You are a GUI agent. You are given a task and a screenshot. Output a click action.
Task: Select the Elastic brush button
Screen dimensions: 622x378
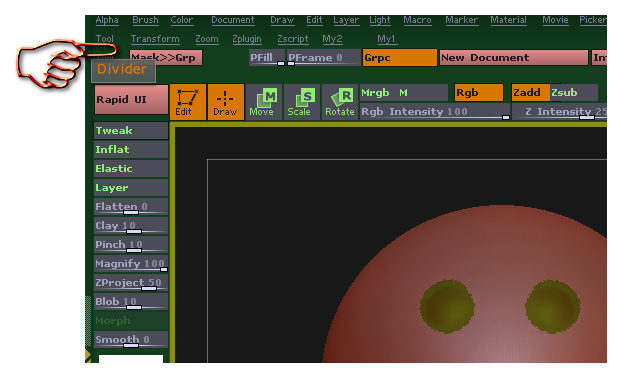coord(131,169)
